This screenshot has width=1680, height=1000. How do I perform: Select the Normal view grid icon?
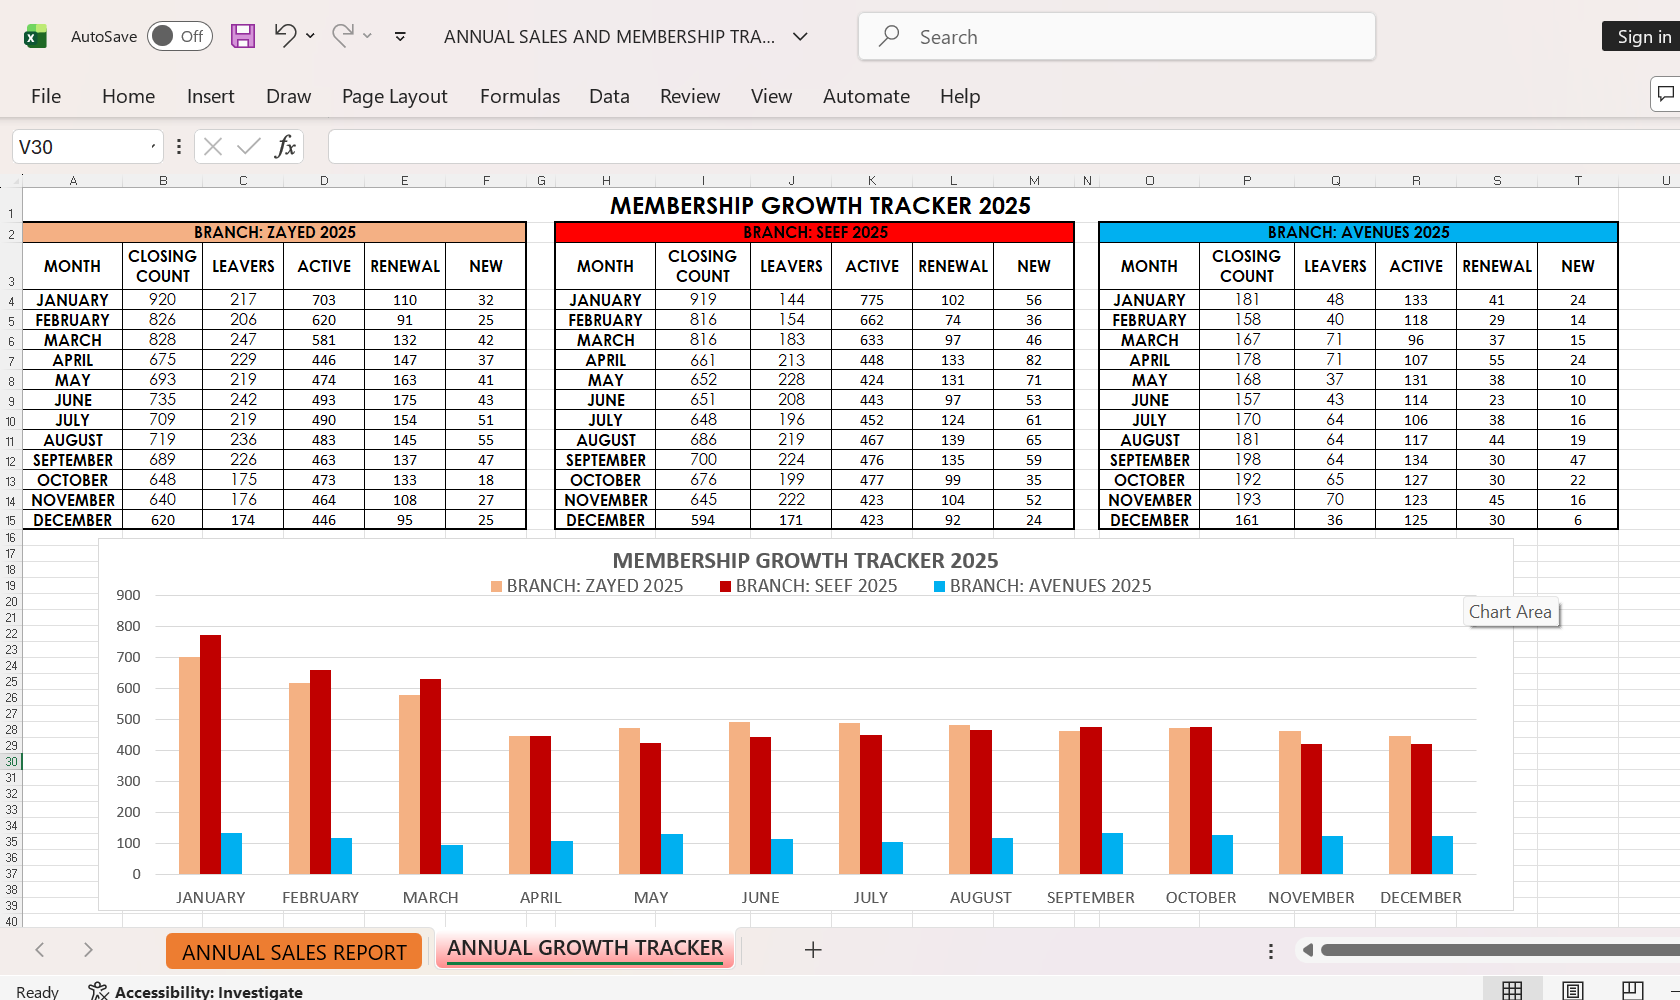click(1512, 990)
